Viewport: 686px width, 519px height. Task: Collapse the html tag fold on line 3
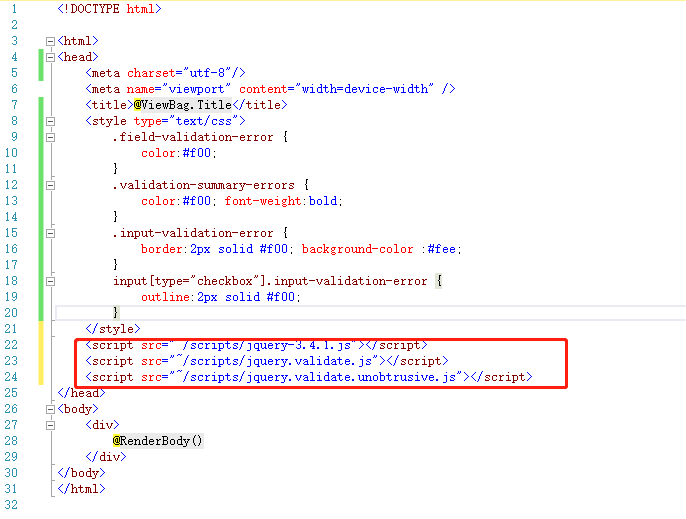click(50, 42)
